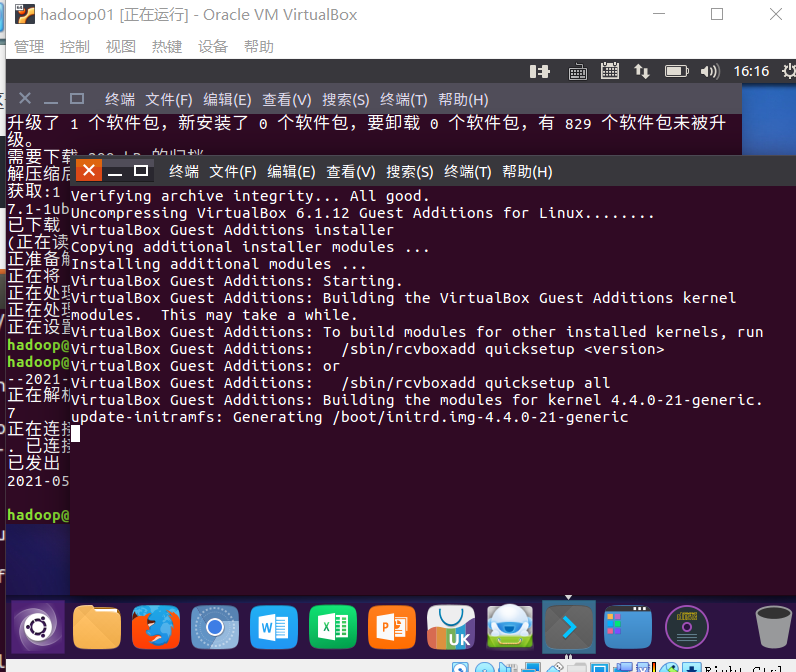Click the 'VirtualBox Guest Additions installer' line
796x672 pixels.
233,230
